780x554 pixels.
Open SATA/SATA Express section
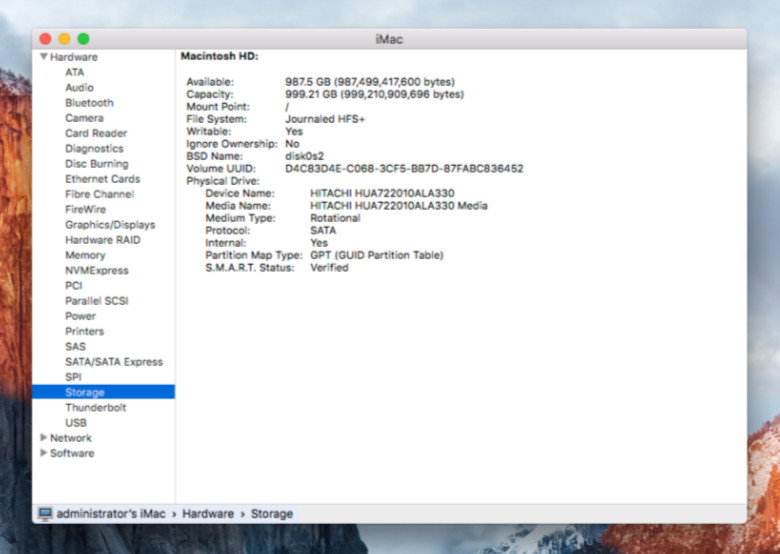coord(114,362)
